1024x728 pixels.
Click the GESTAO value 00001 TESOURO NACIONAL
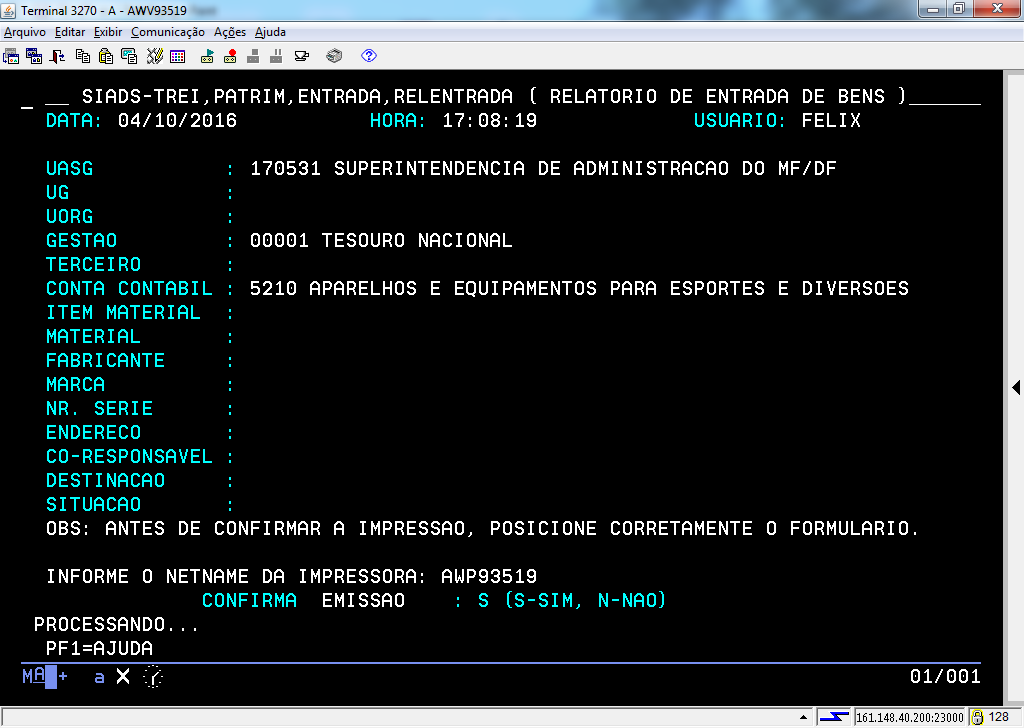coord(381,240)
